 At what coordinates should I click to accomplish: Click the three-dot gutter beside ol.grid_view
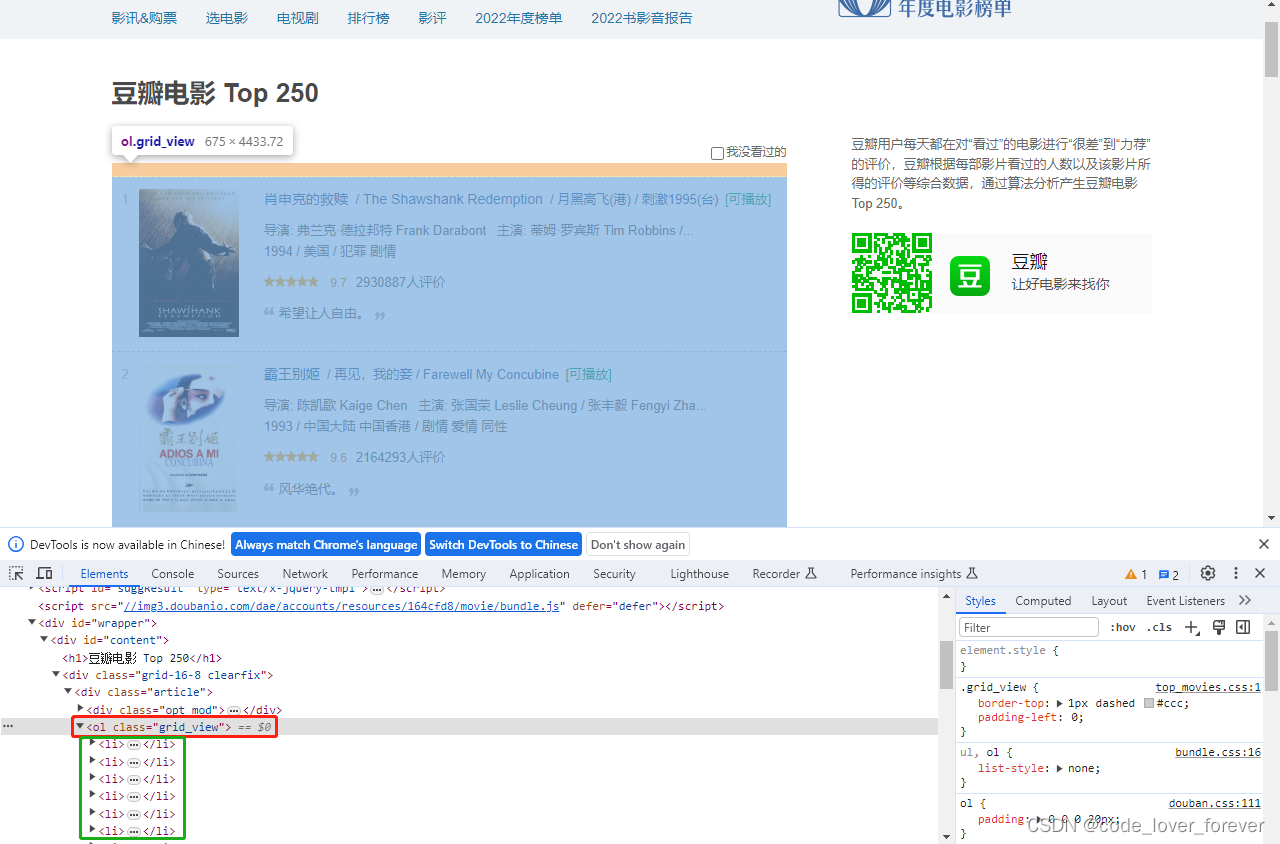[x=8, y=727]
